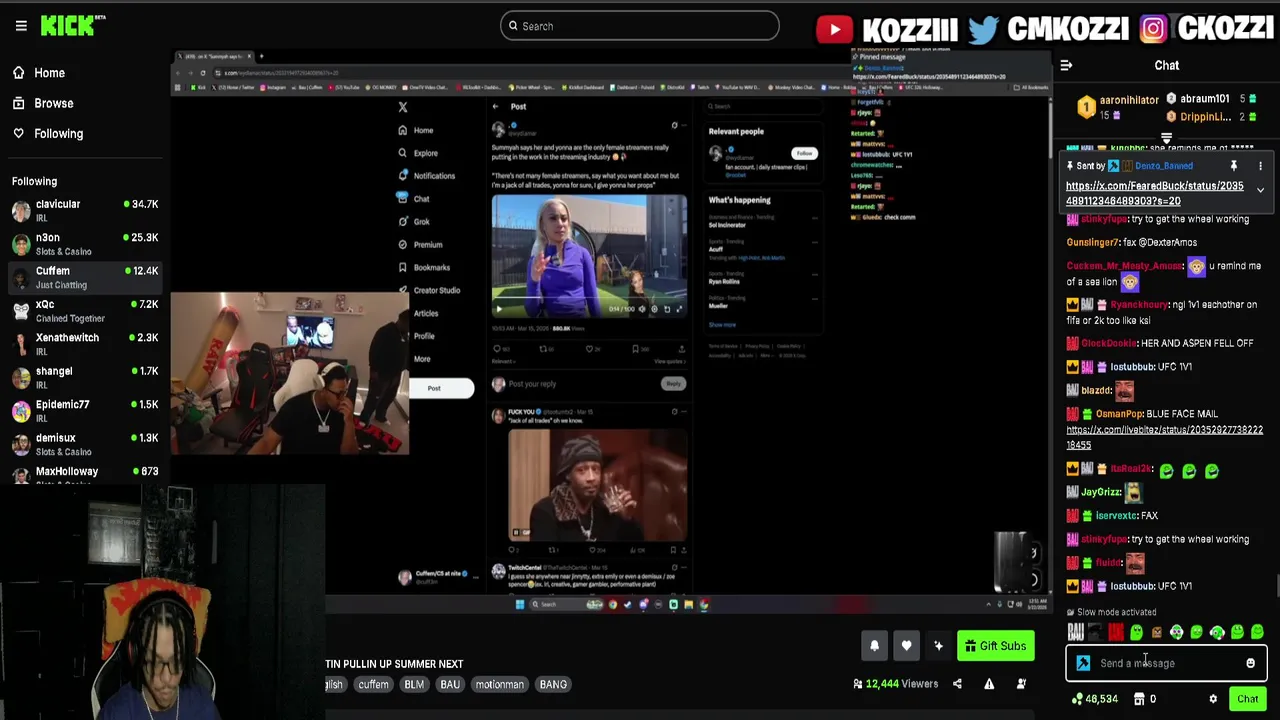The image size is (1280, 720).
Task: Open the chat shop icon
Action: (1139, 699)
